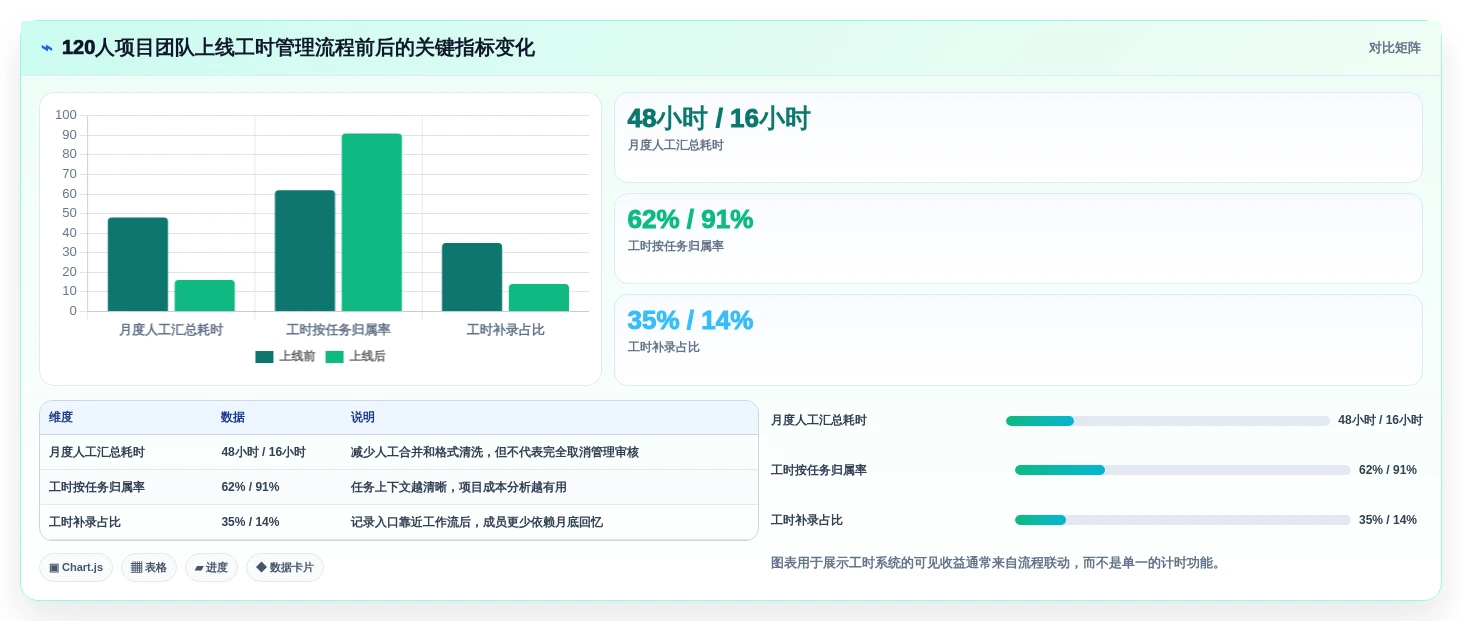1462x621 pixels.
Task: Click the description starting 记录入口靠近工作流后
Action: [476, 522]
